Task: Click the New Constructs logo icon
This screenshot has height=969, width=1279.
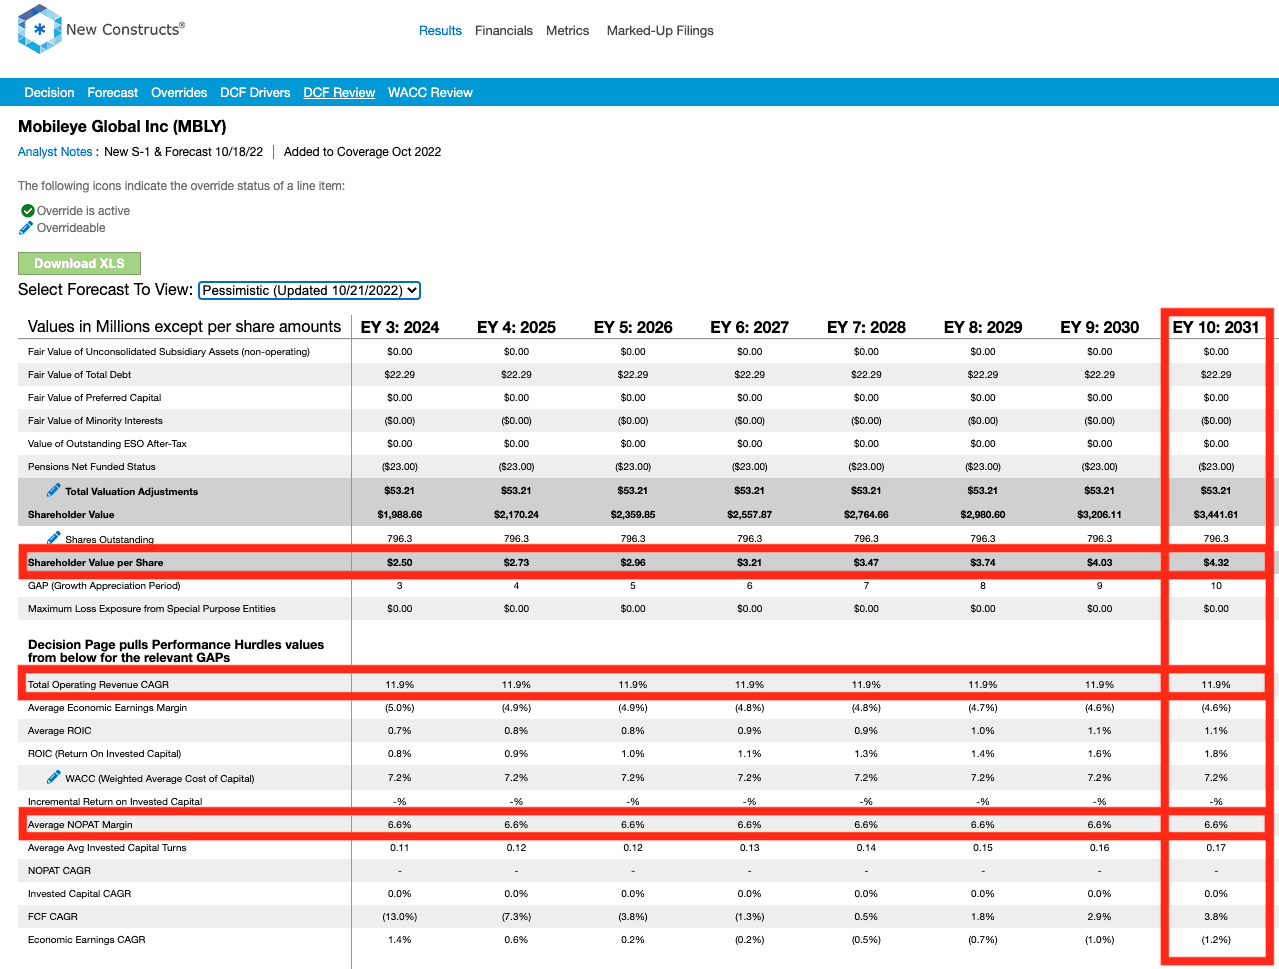Action: (40, 29)
